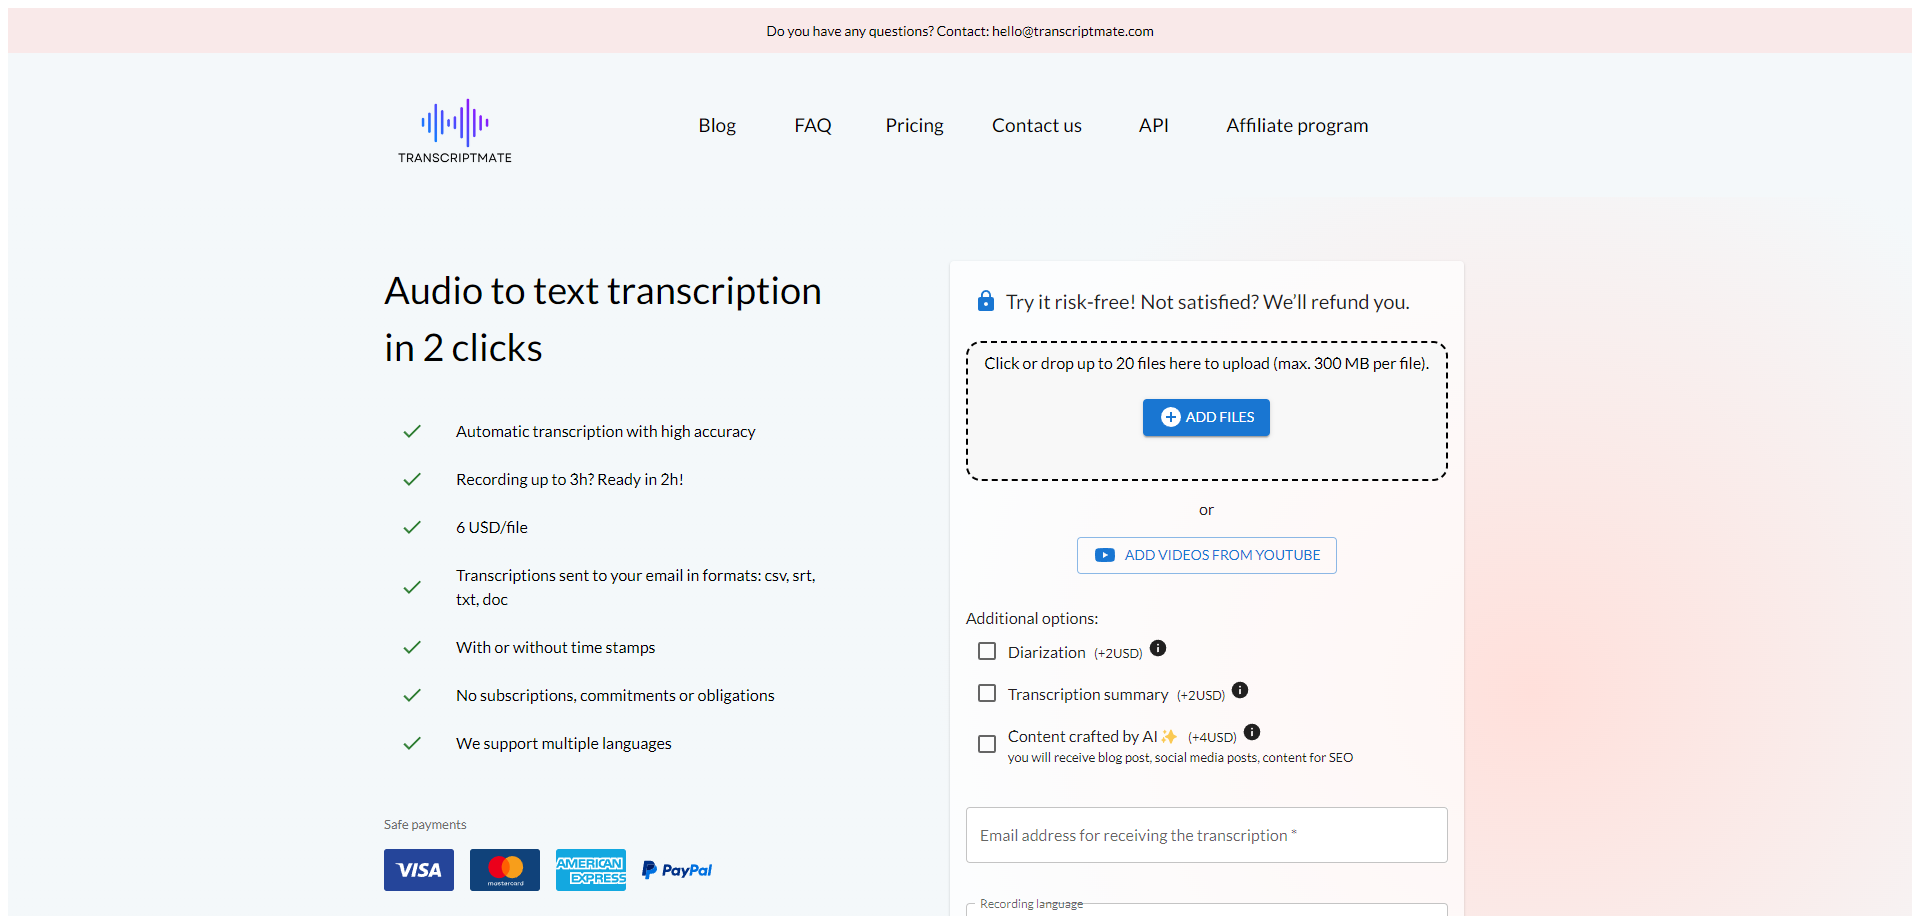Open the Recording language dropdown
1920x916 pixels.
[x=1207, y=909]
